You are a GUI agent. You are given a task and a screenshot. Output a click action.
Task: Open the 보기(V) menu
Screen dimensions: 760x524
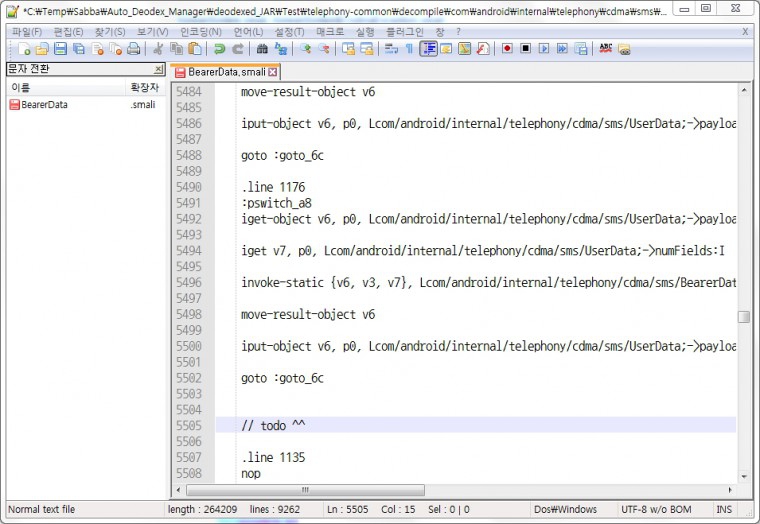153,32
